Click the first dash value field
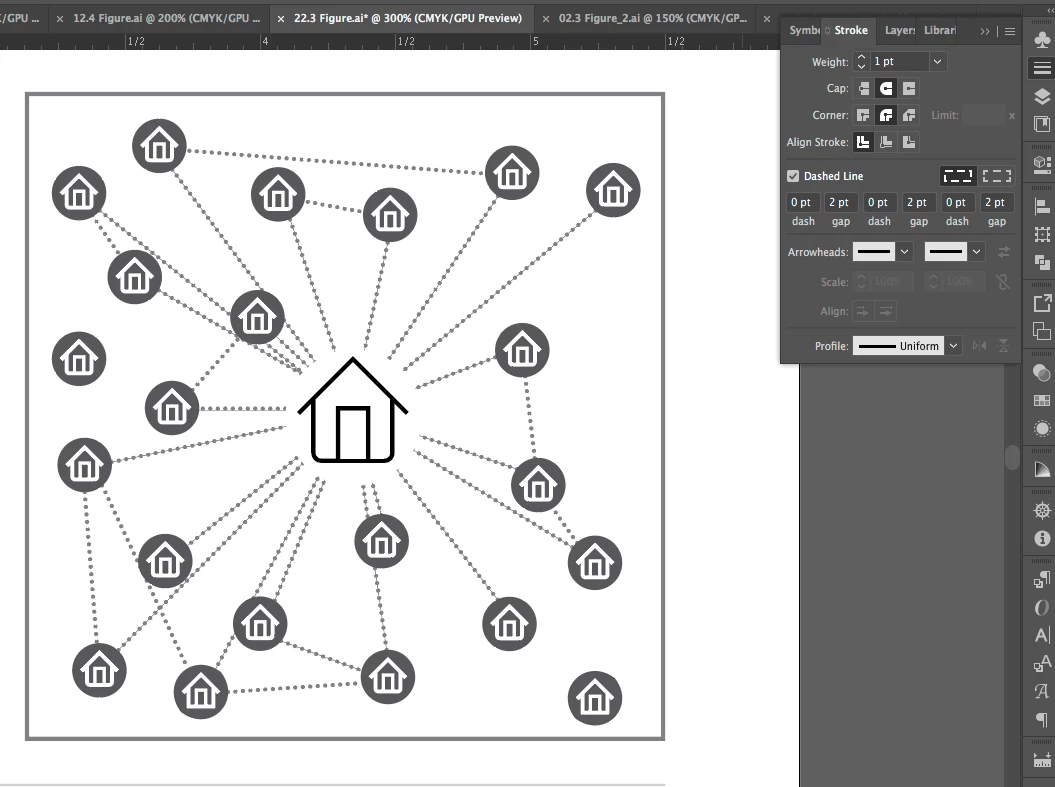 802,202
